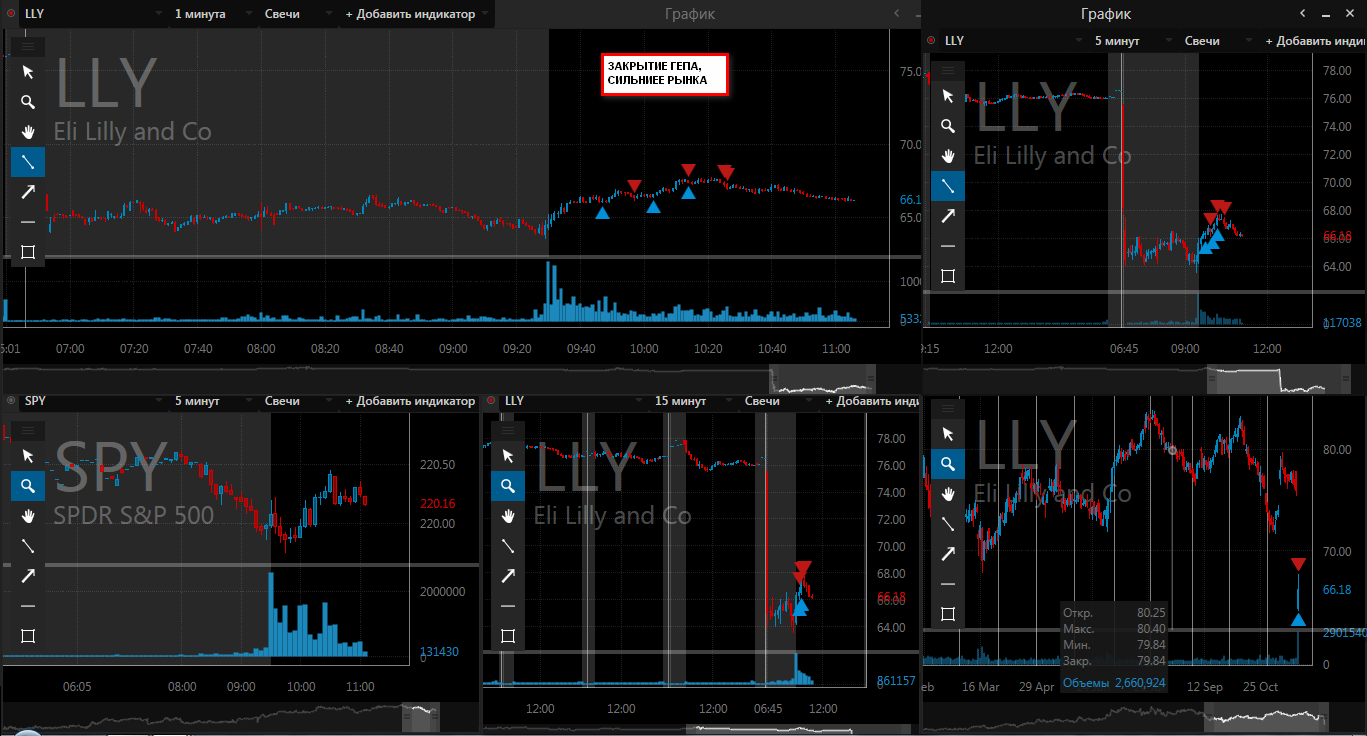The width and height of the screenshot is (1367, 736).
Task: Click the SPY price label '220.16'
Action: 439,504
